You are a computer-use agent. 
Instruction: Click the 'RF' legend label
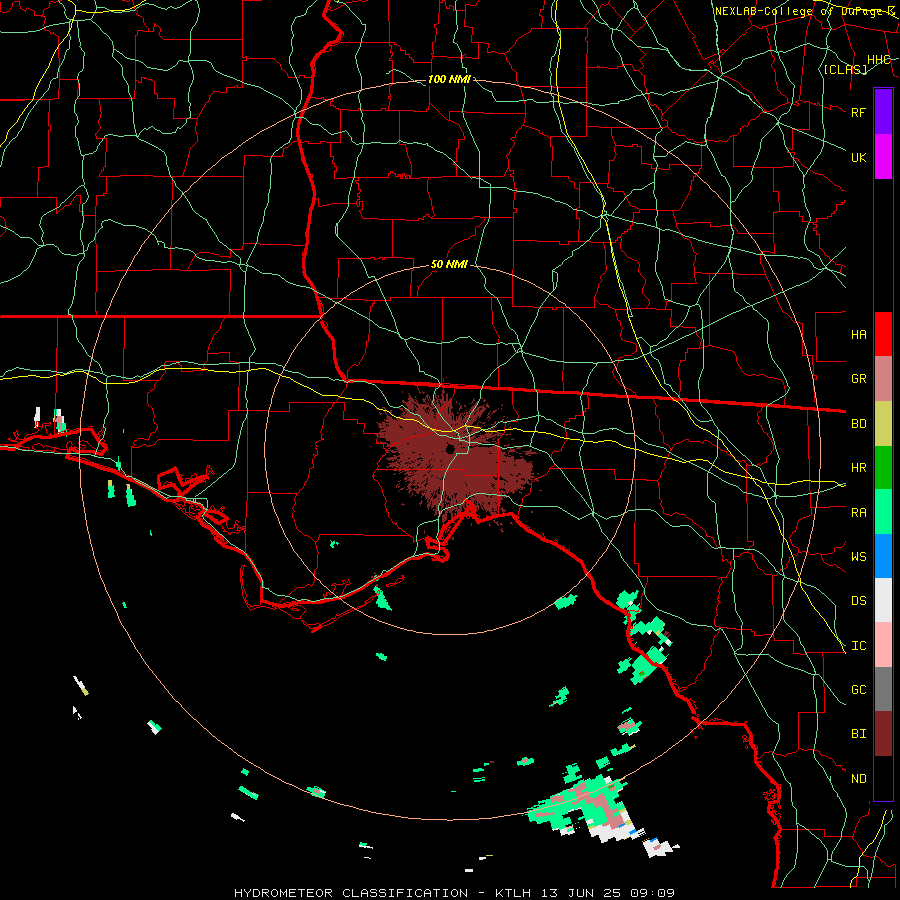[858, 112]
